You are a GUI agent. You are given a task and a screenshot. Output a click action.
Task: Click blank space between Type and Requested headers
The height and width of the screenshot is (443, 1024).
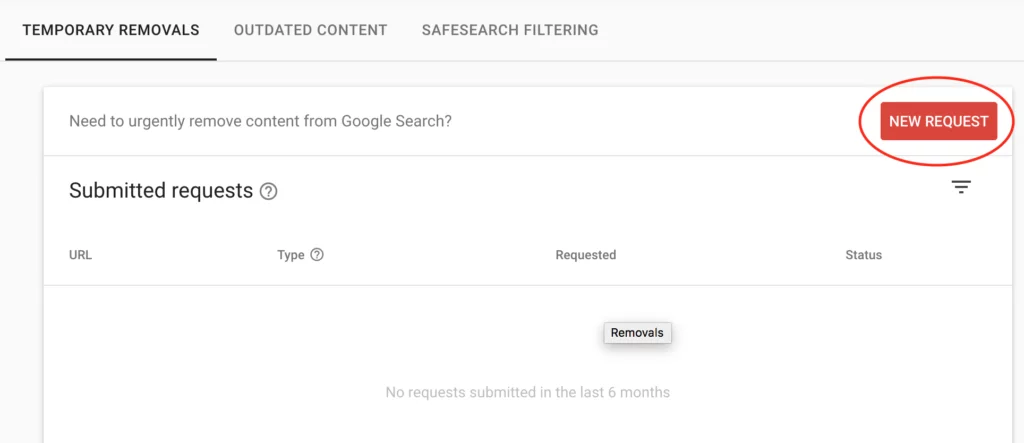point(440,255)
